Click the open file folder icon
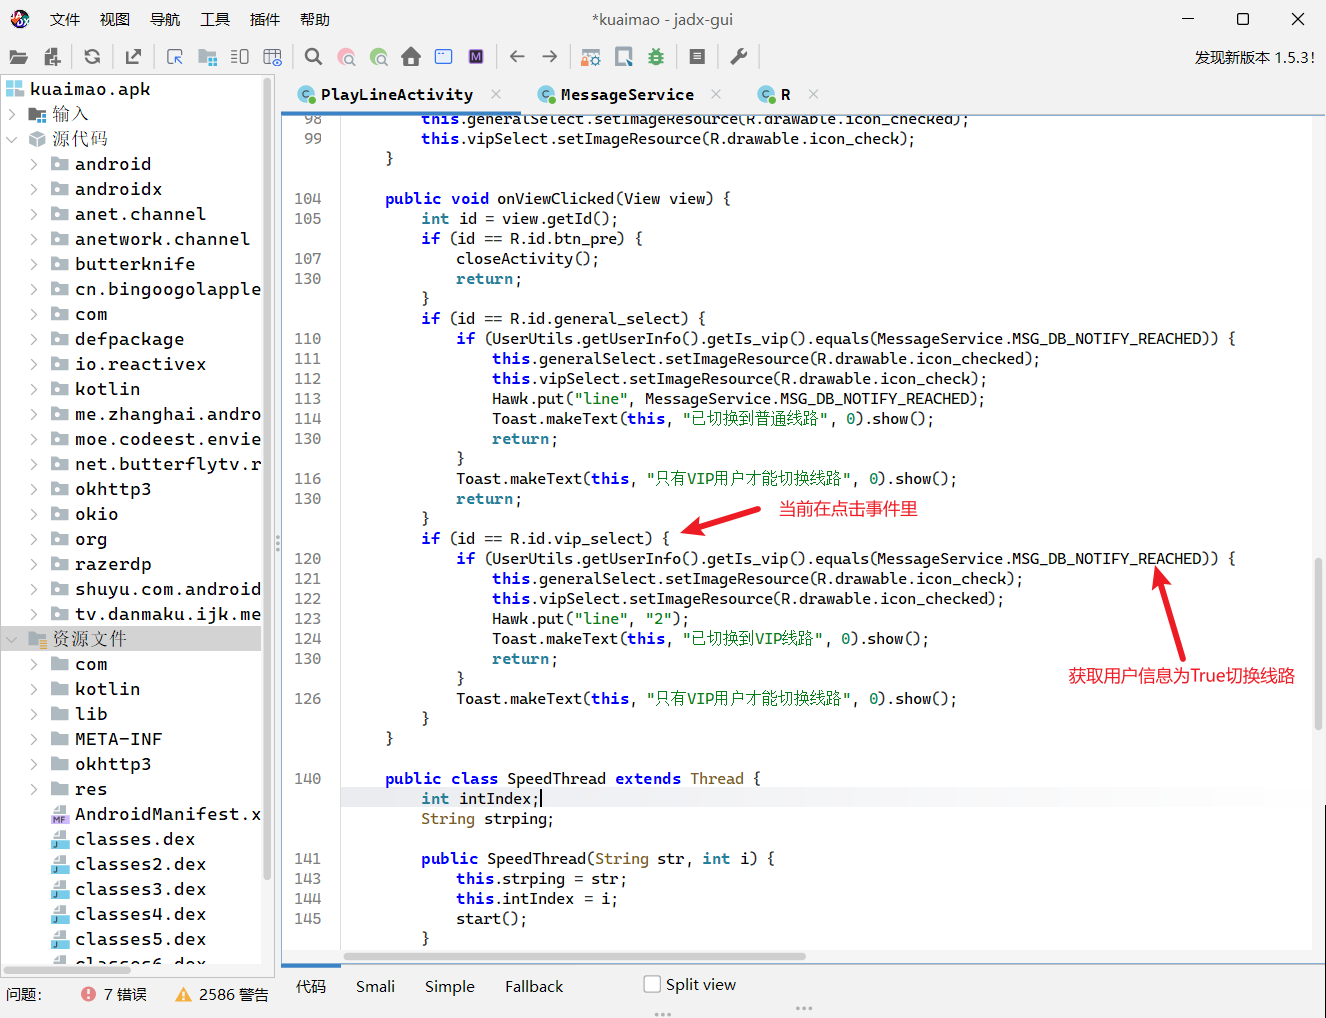This screenshot has width=1326, height=1018. click(x=18, y=57)
